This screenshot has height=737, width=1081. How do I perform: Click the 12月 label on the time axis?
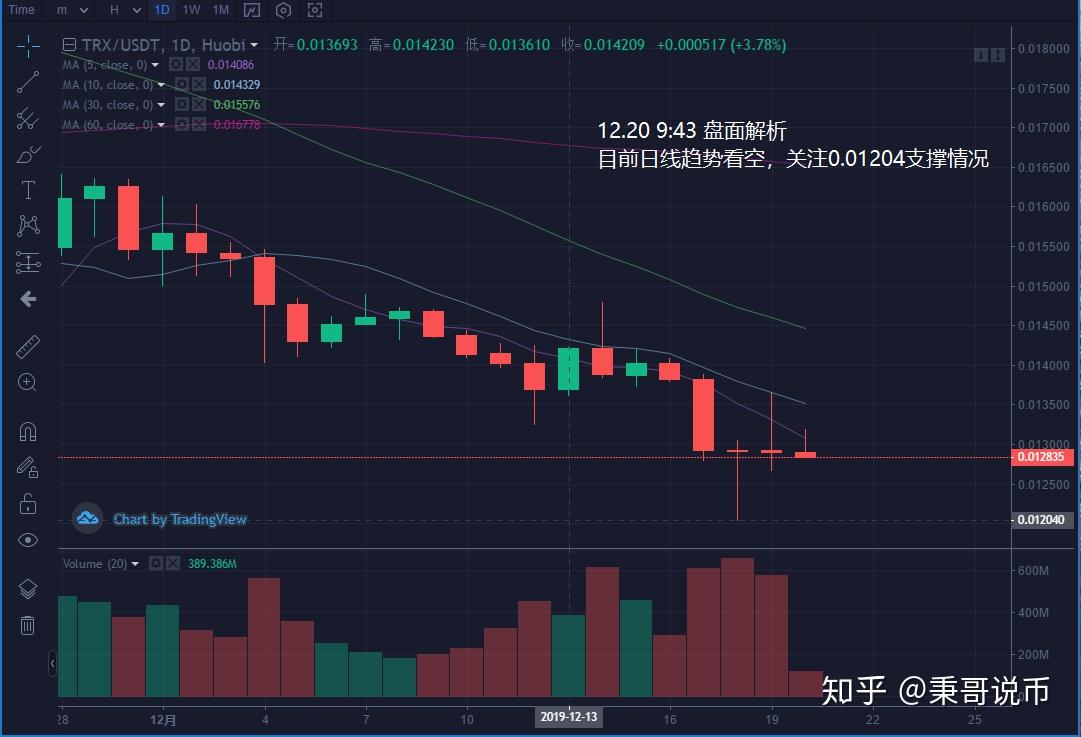(163, 720)
